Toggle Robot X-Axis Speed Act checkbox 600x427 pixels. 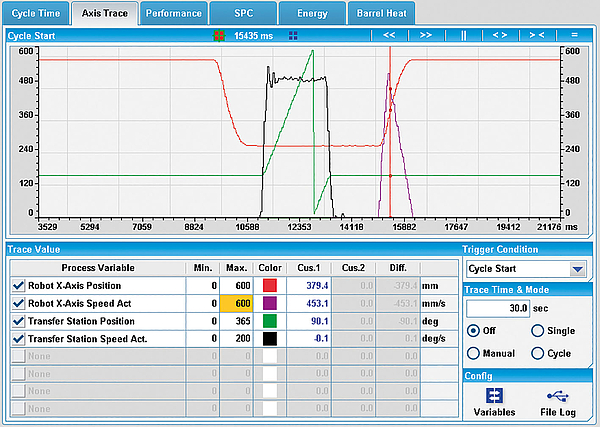pyautogui.click(x=18, y=303)
